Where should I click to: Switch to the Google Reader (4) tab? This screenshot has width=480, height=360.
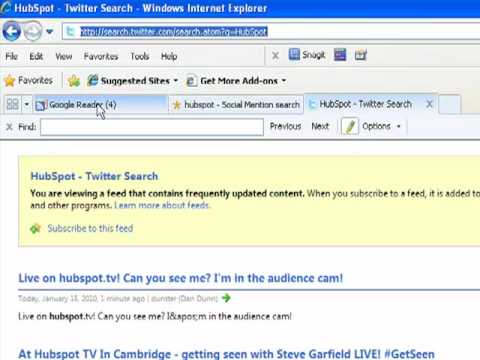click(x=100, y=105)
